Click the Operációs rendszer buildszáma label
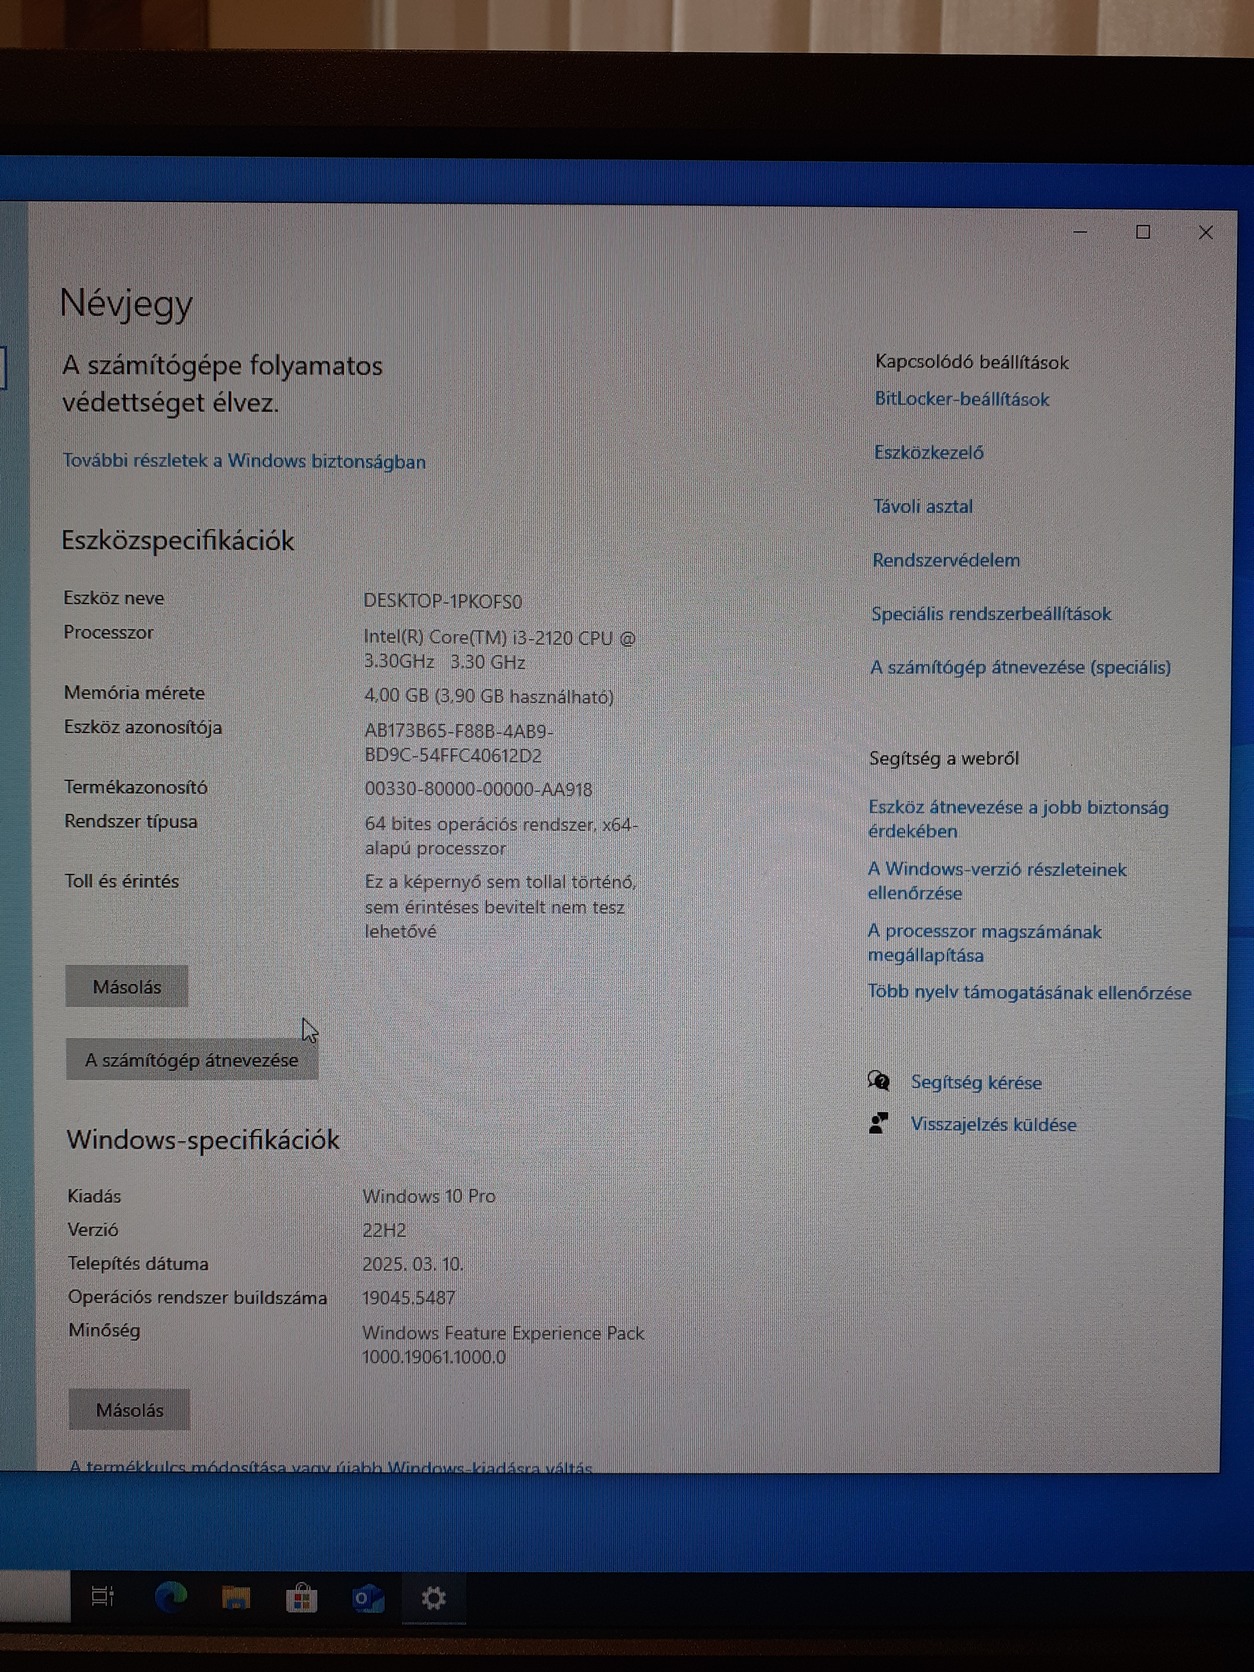The image size is (1254, 1672). [197, 1297]
